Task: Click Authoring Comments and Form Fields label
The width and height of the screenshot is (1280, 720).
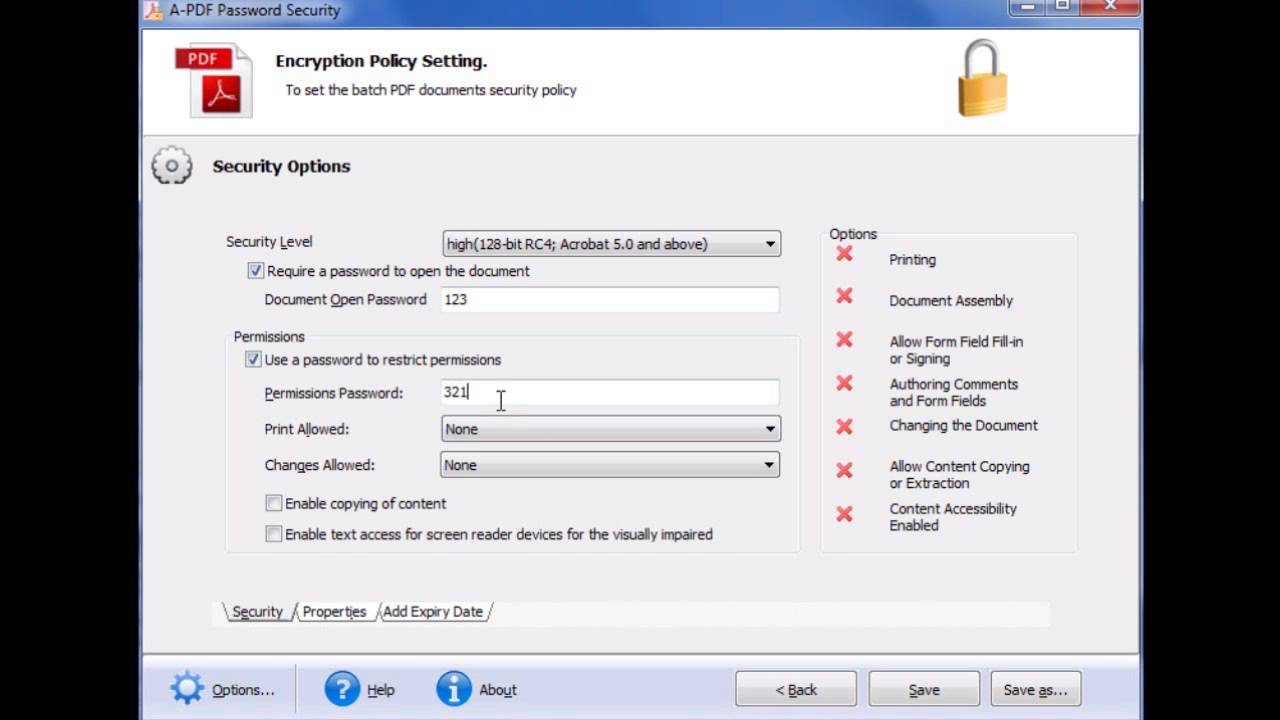Action: (x=954, y=392)
